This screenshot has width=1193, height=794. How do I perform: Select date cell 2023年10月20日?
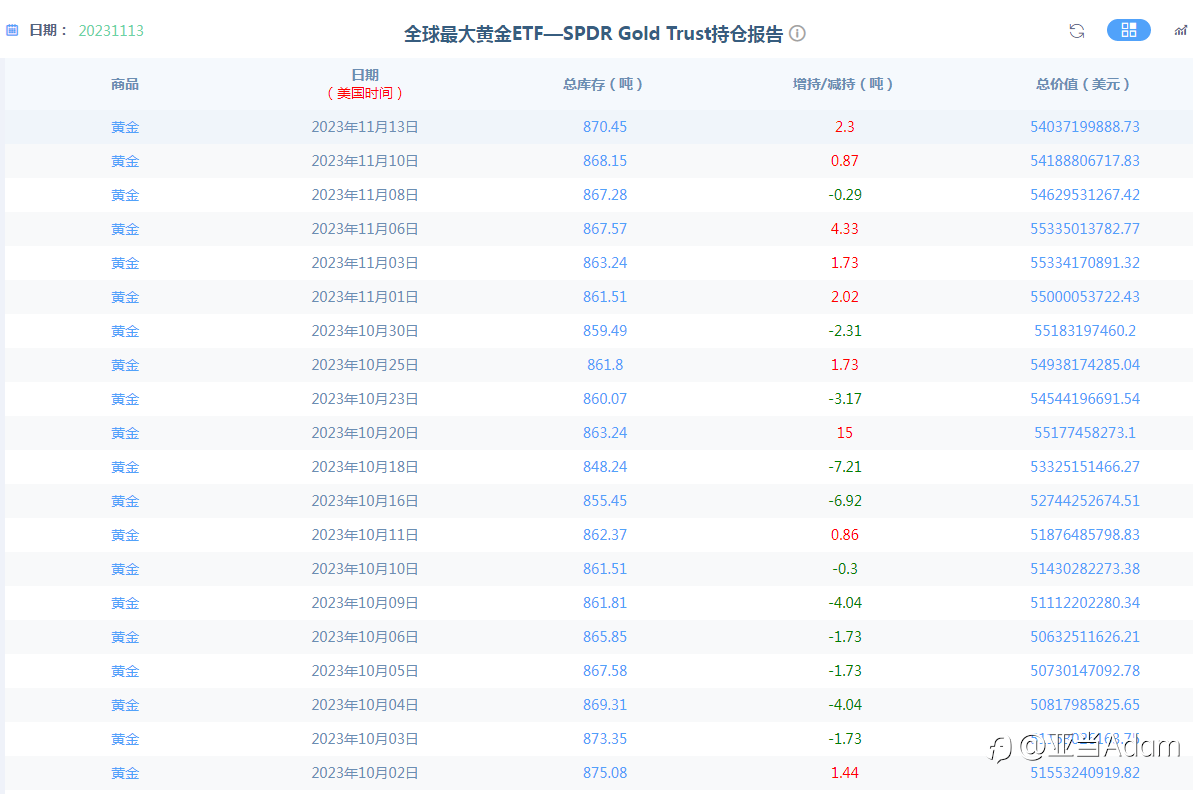364,433
